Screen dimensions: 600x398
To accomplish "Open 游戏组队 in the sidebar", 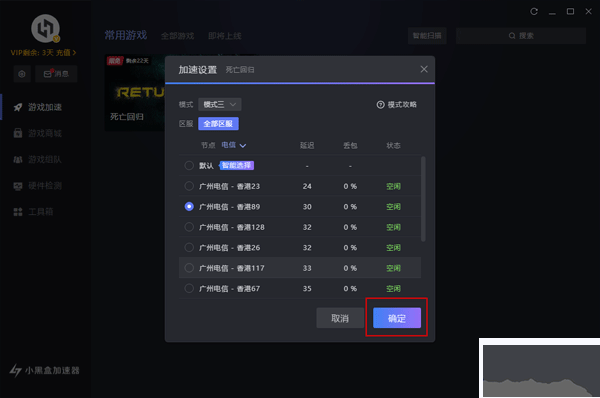I will pos(45,159).
